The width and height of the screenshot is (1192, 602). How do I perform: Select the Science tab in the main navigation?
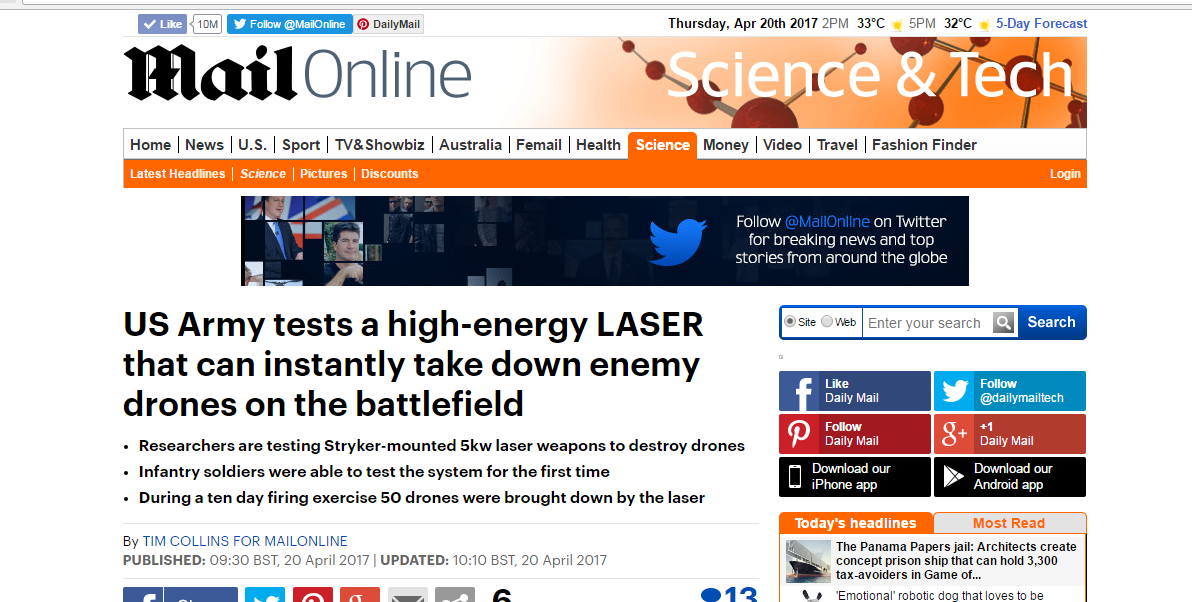tap(663, 145)
